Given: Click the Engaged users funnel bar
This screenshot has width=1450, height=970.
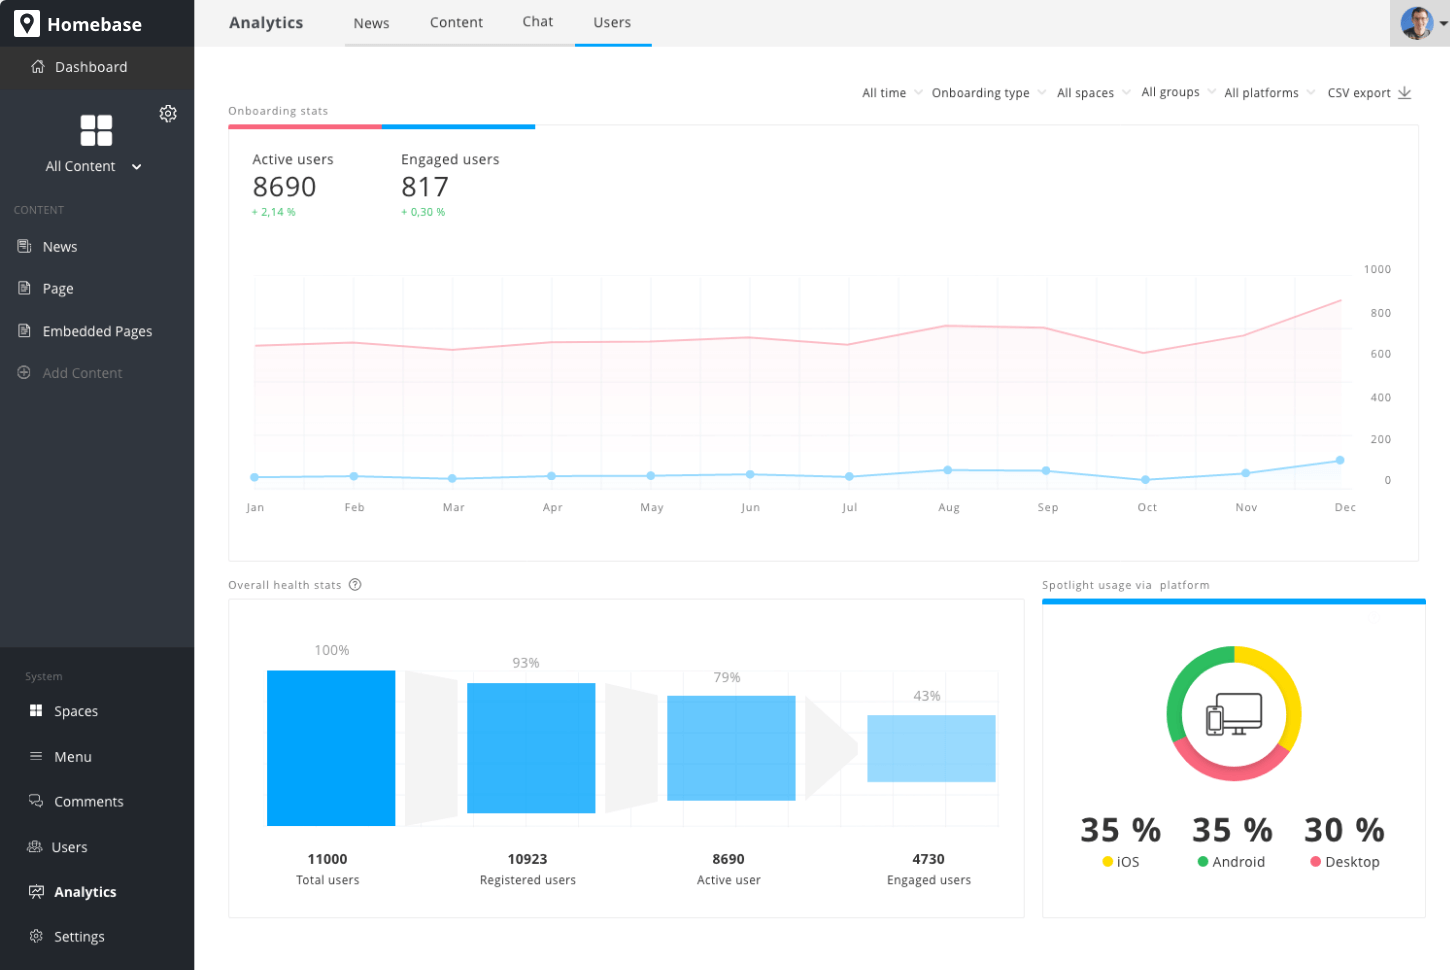Looking at the screenshot, I should 931,748.
